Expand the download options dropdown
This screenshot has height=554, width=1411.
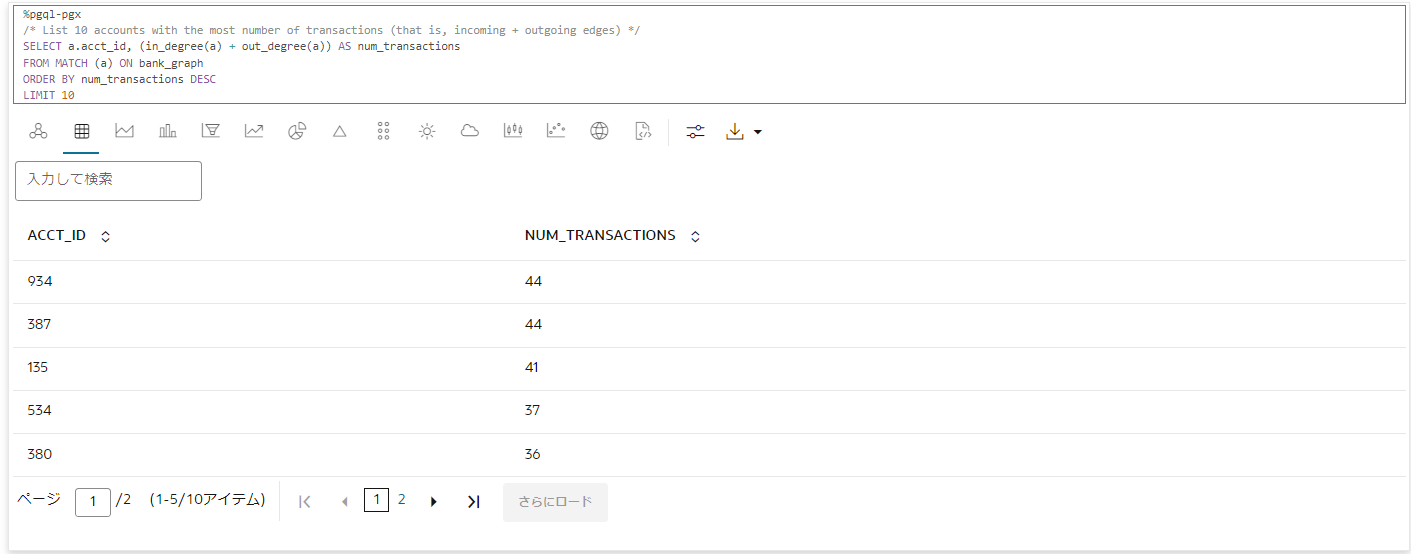tap(756, 132)
